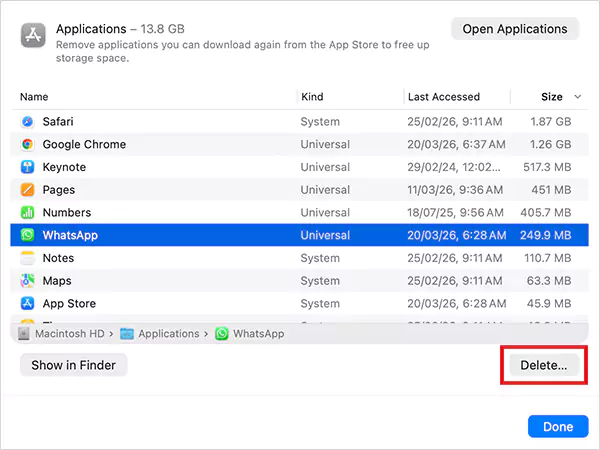The image size is (600, 450).
Task: Select the Google Chrome name
Action: click(x=84, y=144)
